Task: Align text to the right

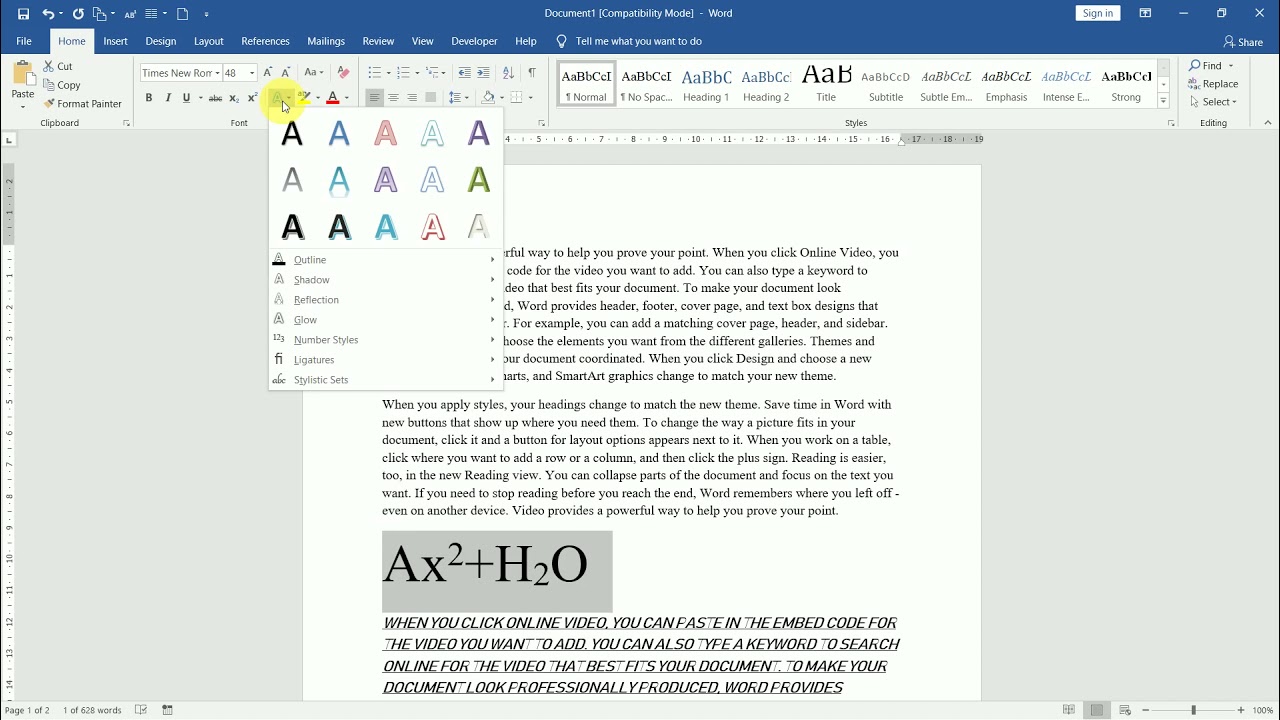Action: [x=412, y=98]
